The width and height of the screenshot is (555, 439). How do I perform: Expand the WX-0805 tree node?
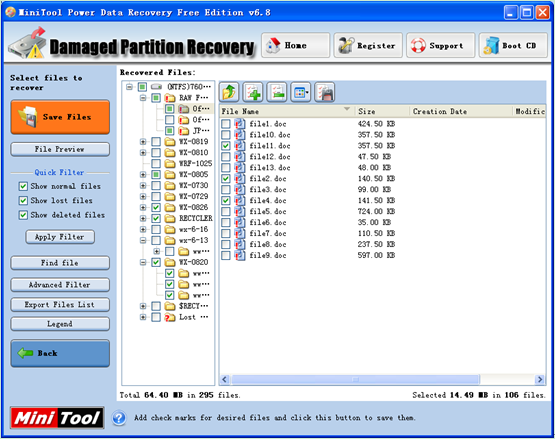pos(143,175)
